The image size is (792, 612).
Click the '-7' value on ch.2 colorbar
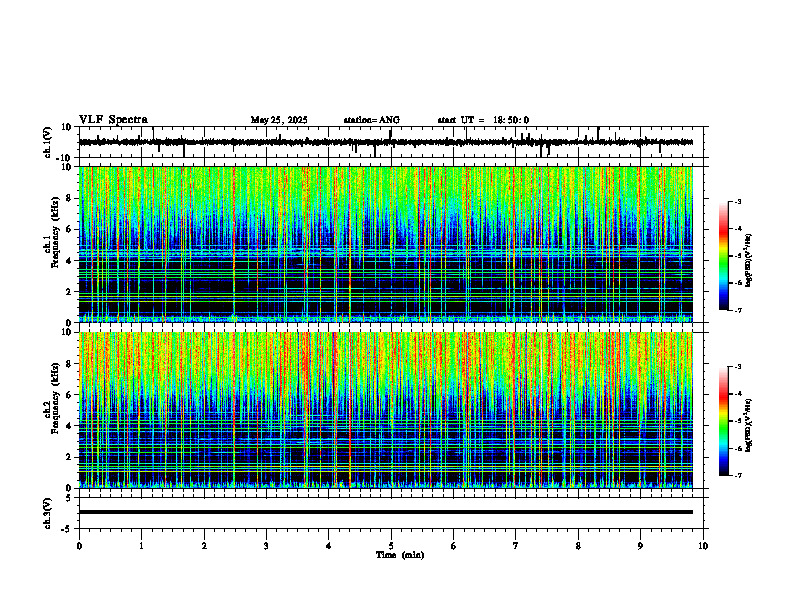(737, 476)
